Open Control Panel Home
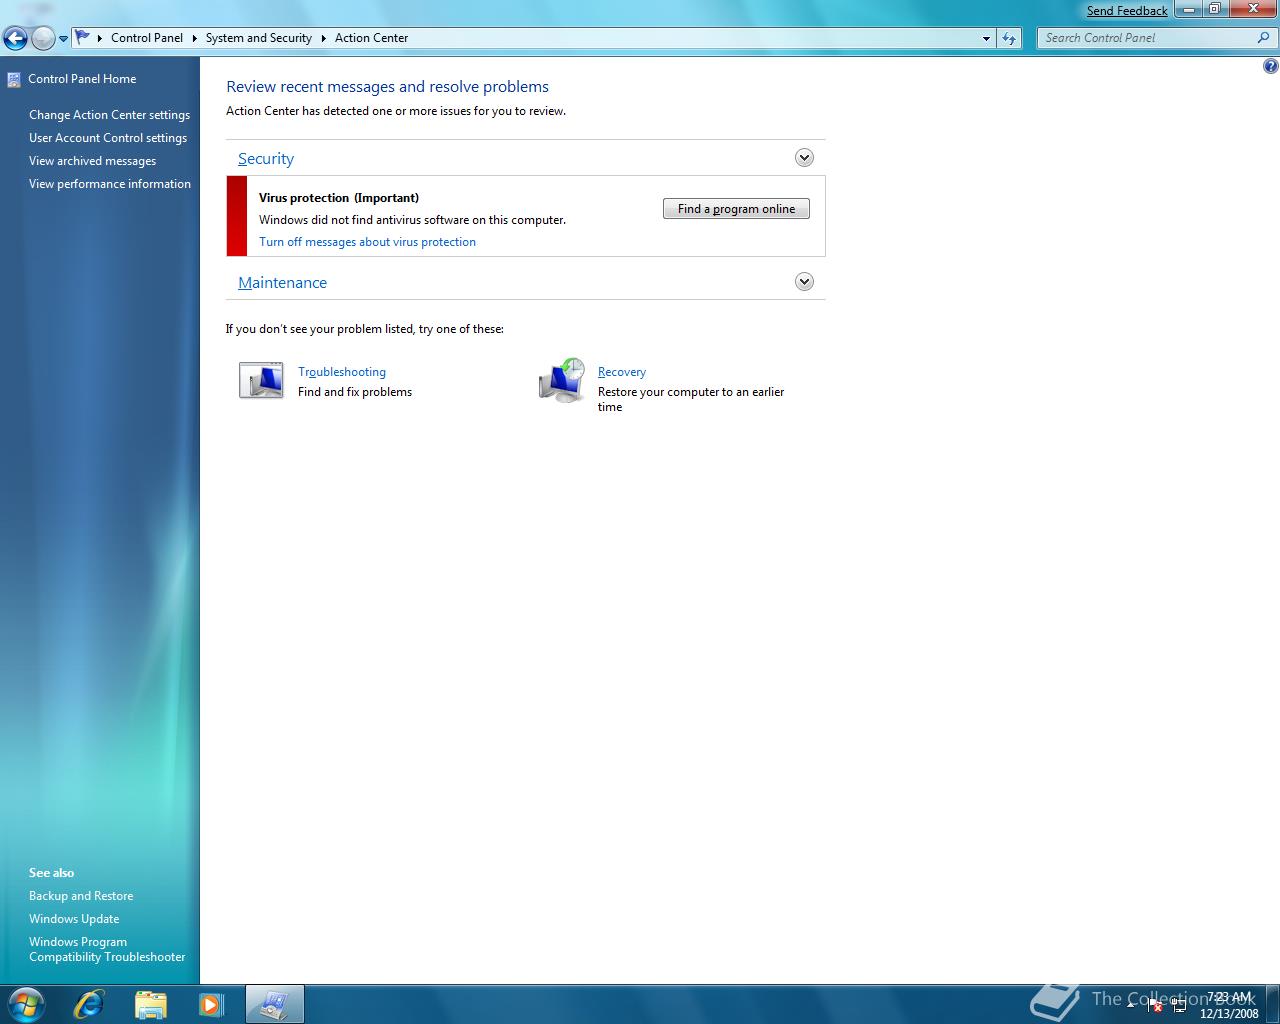 (82, 79)
